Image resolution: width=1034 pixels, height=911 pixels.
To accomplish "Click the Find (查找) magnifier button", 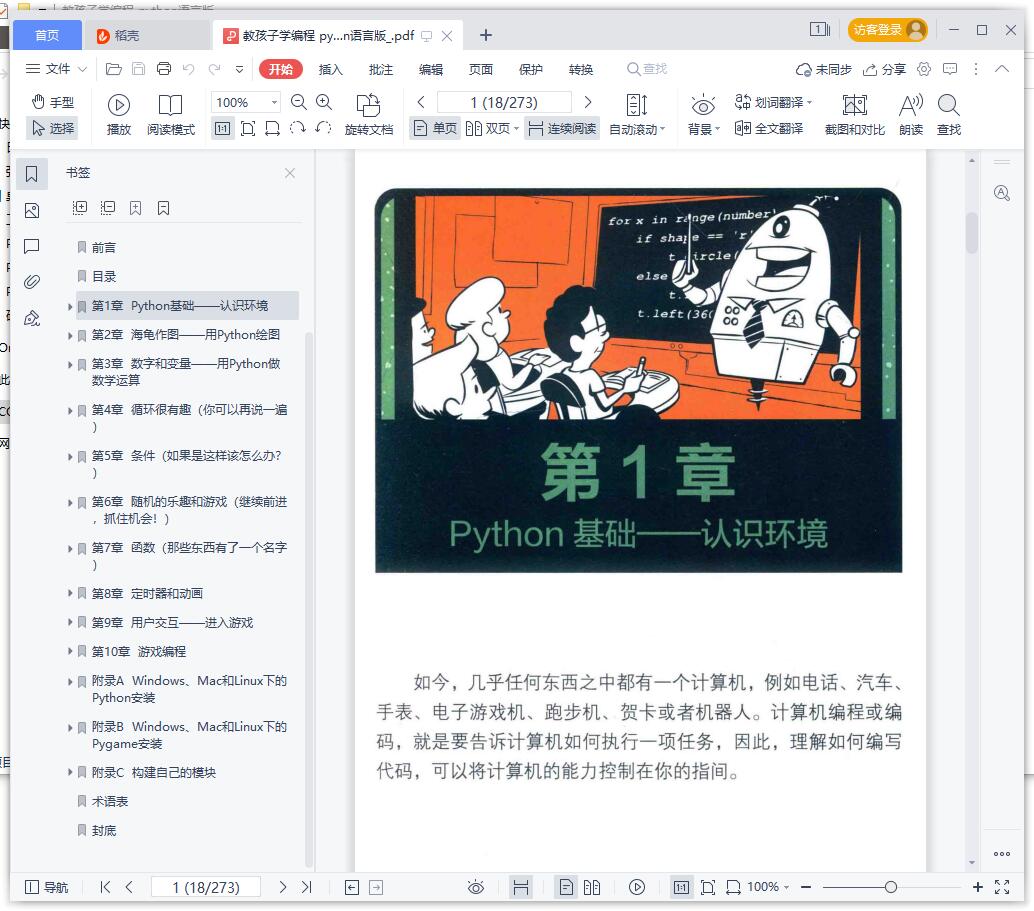I will pyautogui.click(x=949, y=114).
